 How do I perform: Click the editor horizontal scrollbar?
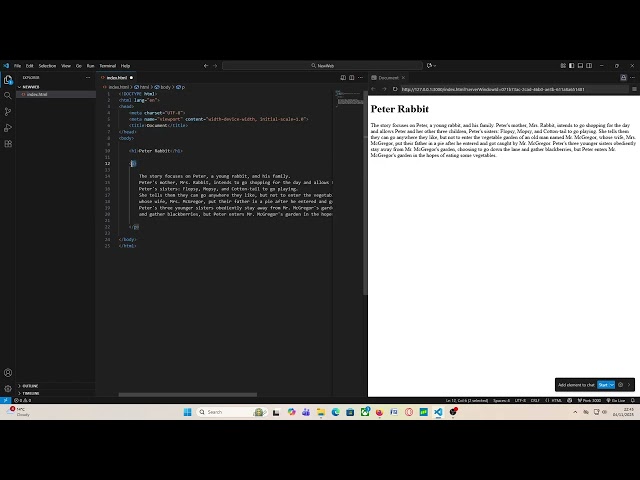click(x=188, y=395)
